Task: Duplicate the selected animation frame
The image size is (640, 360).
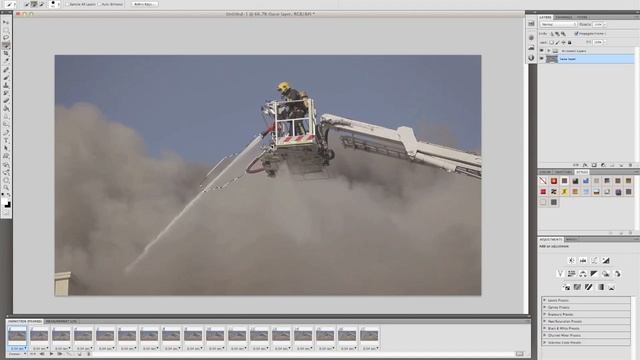Action: tap(80, 354)
